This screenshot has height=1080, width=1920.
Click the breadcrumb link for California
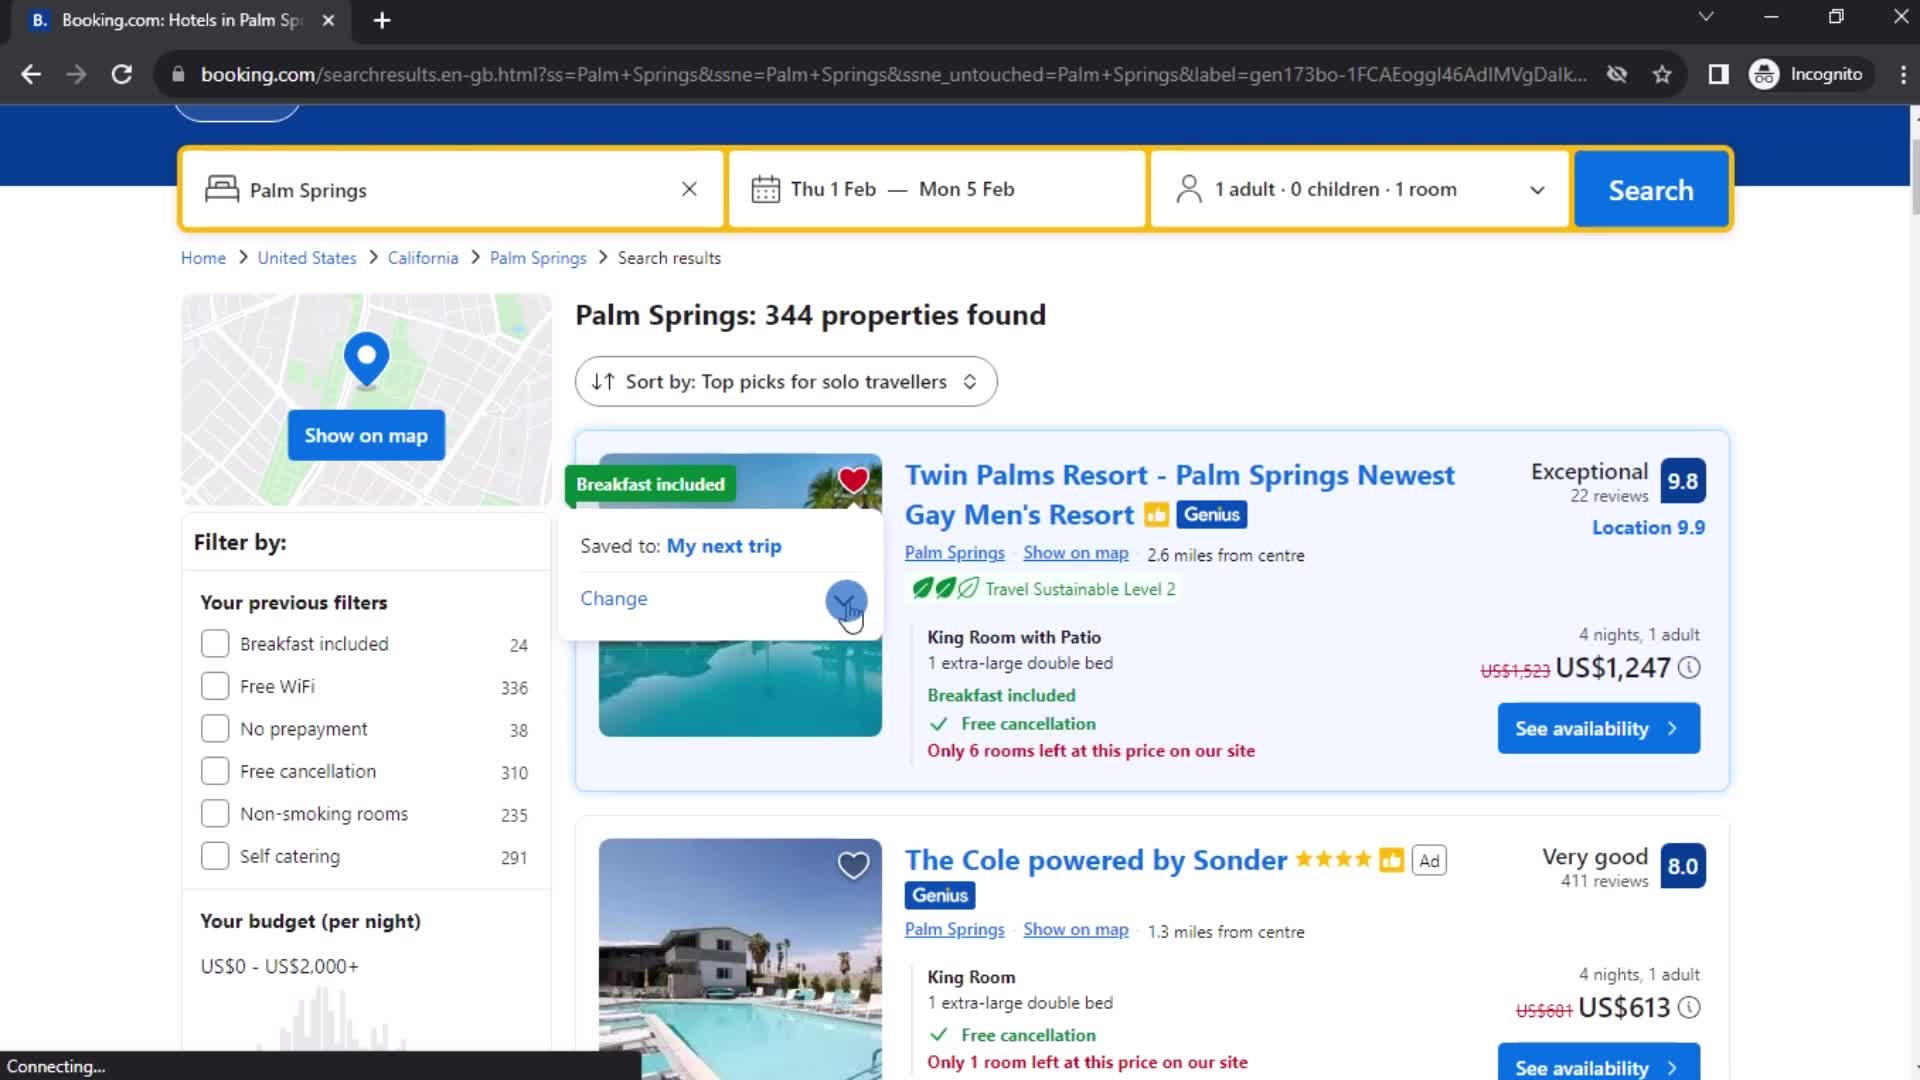tap(423, 257)
